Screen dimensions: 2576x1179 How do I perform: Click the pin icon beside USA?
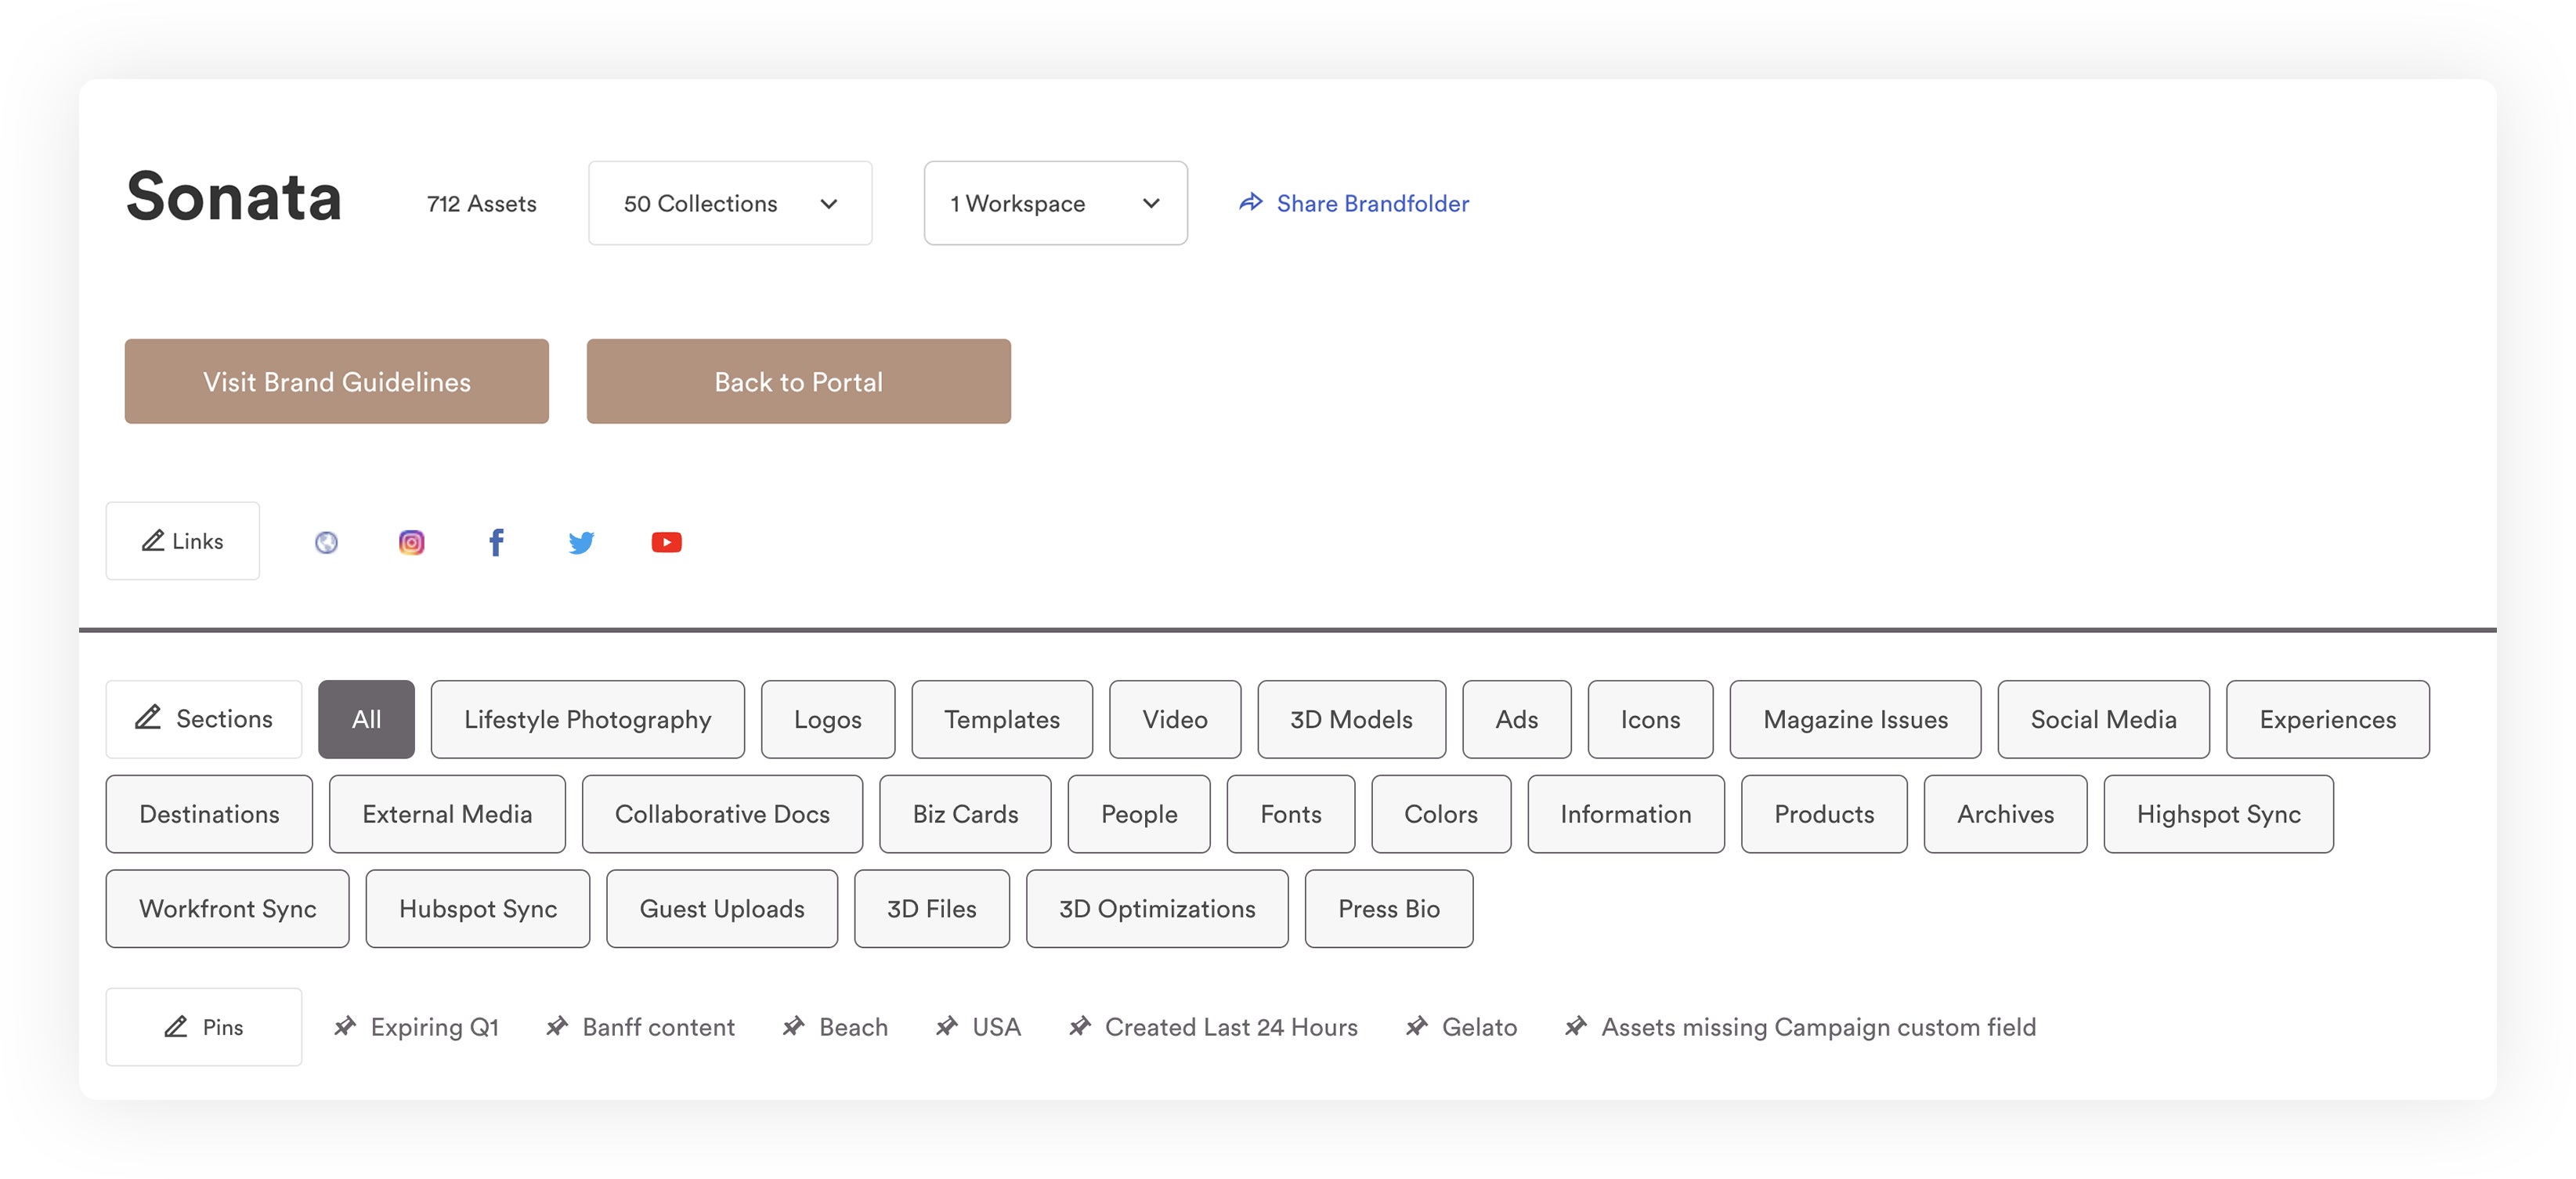tap(947, 1026)
